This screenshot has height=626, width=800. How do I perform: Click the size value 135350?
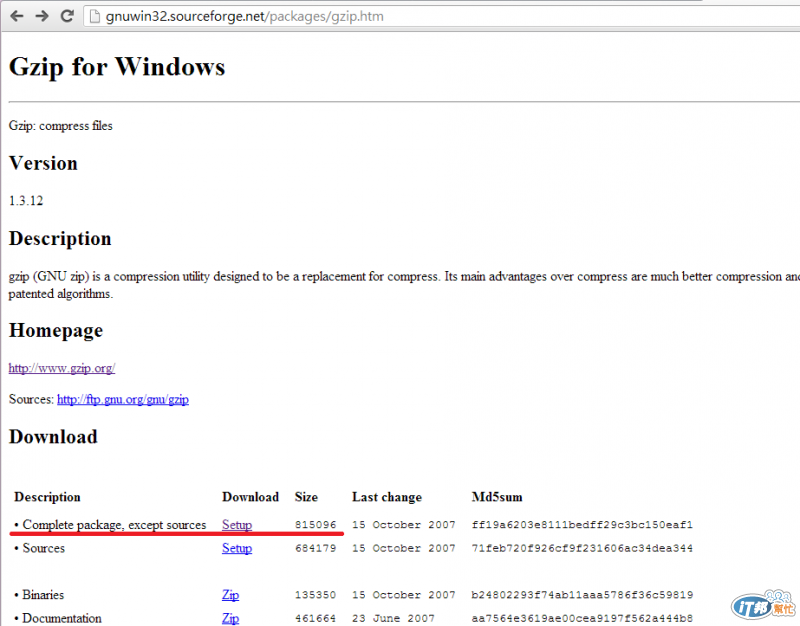(x=315, y=595)
